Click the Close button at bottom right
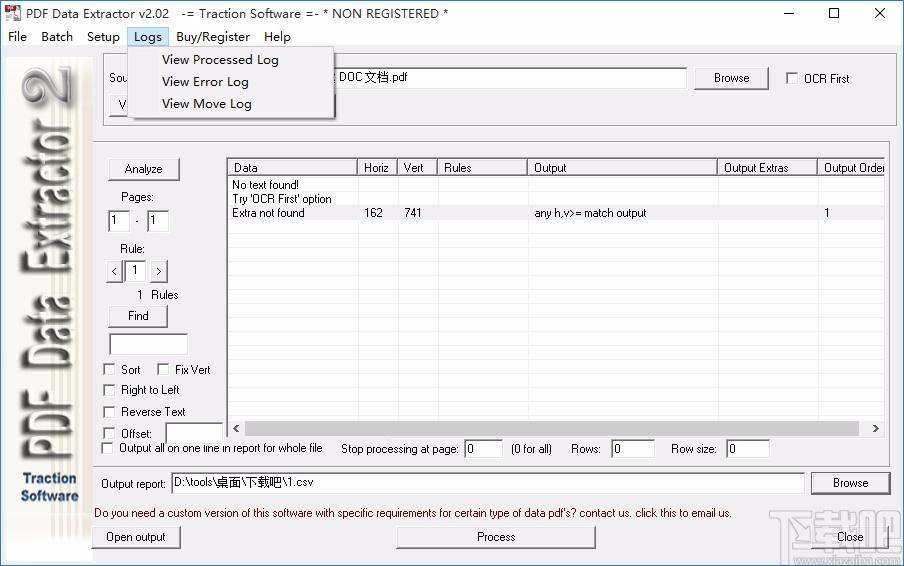The image size is (904, 566). coord(850,537)
